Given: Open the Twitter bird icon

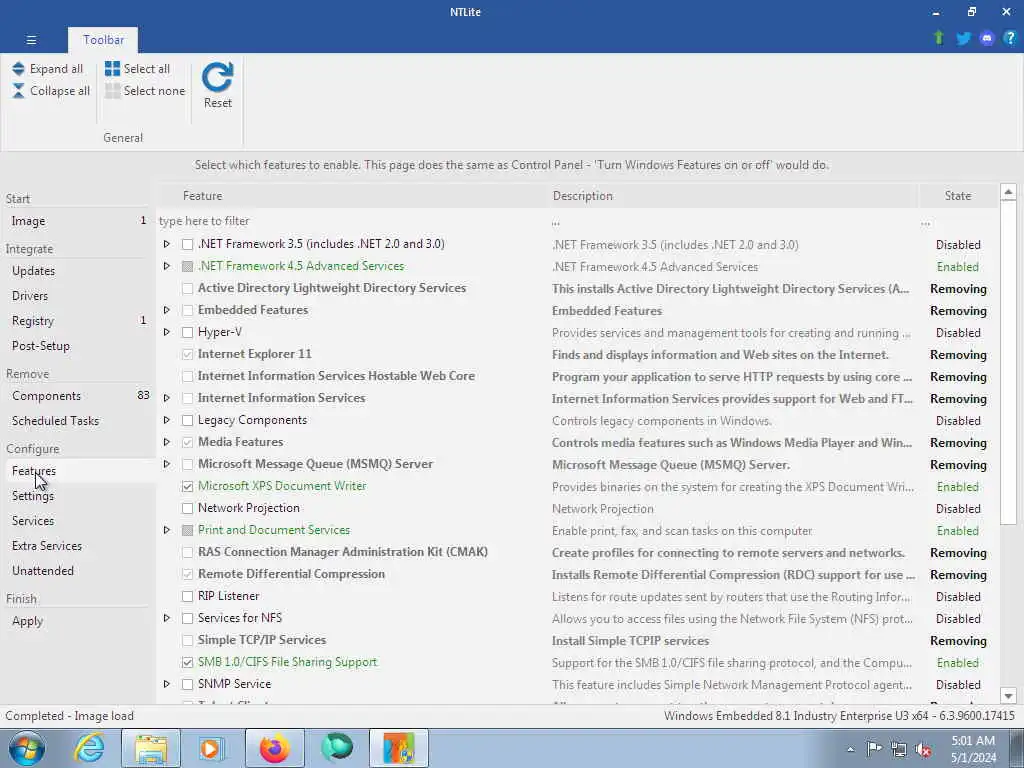Looking at the screenshot, I should [x=963, y=39].
